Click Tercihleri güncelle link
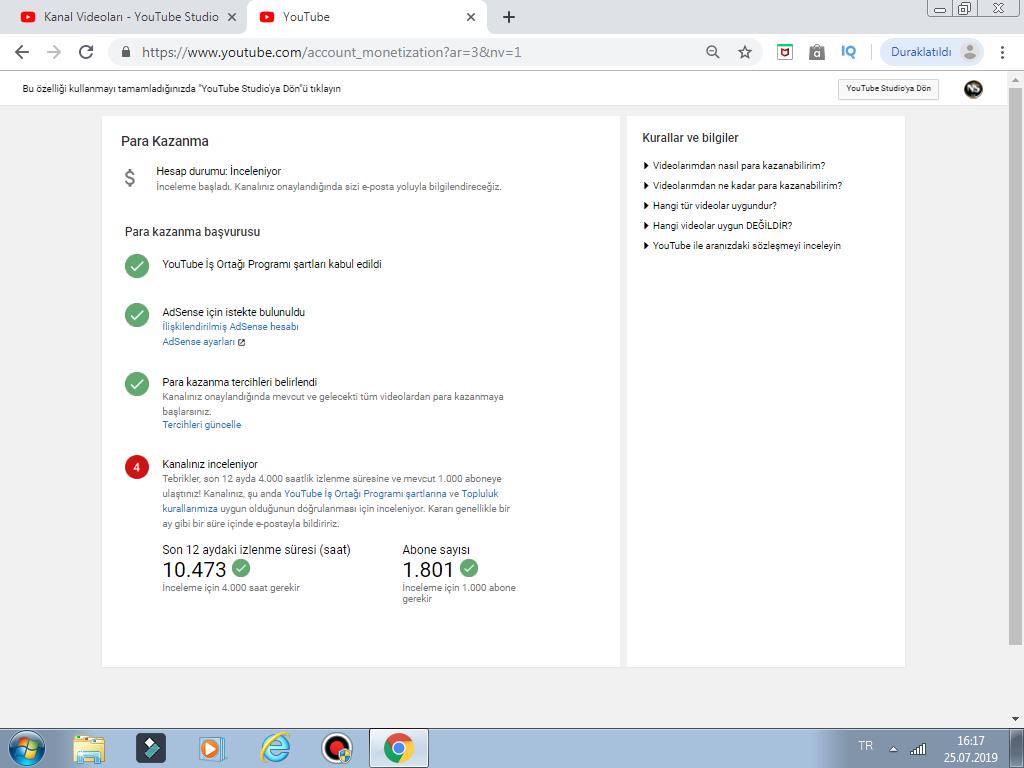 (x=202, y=424)
